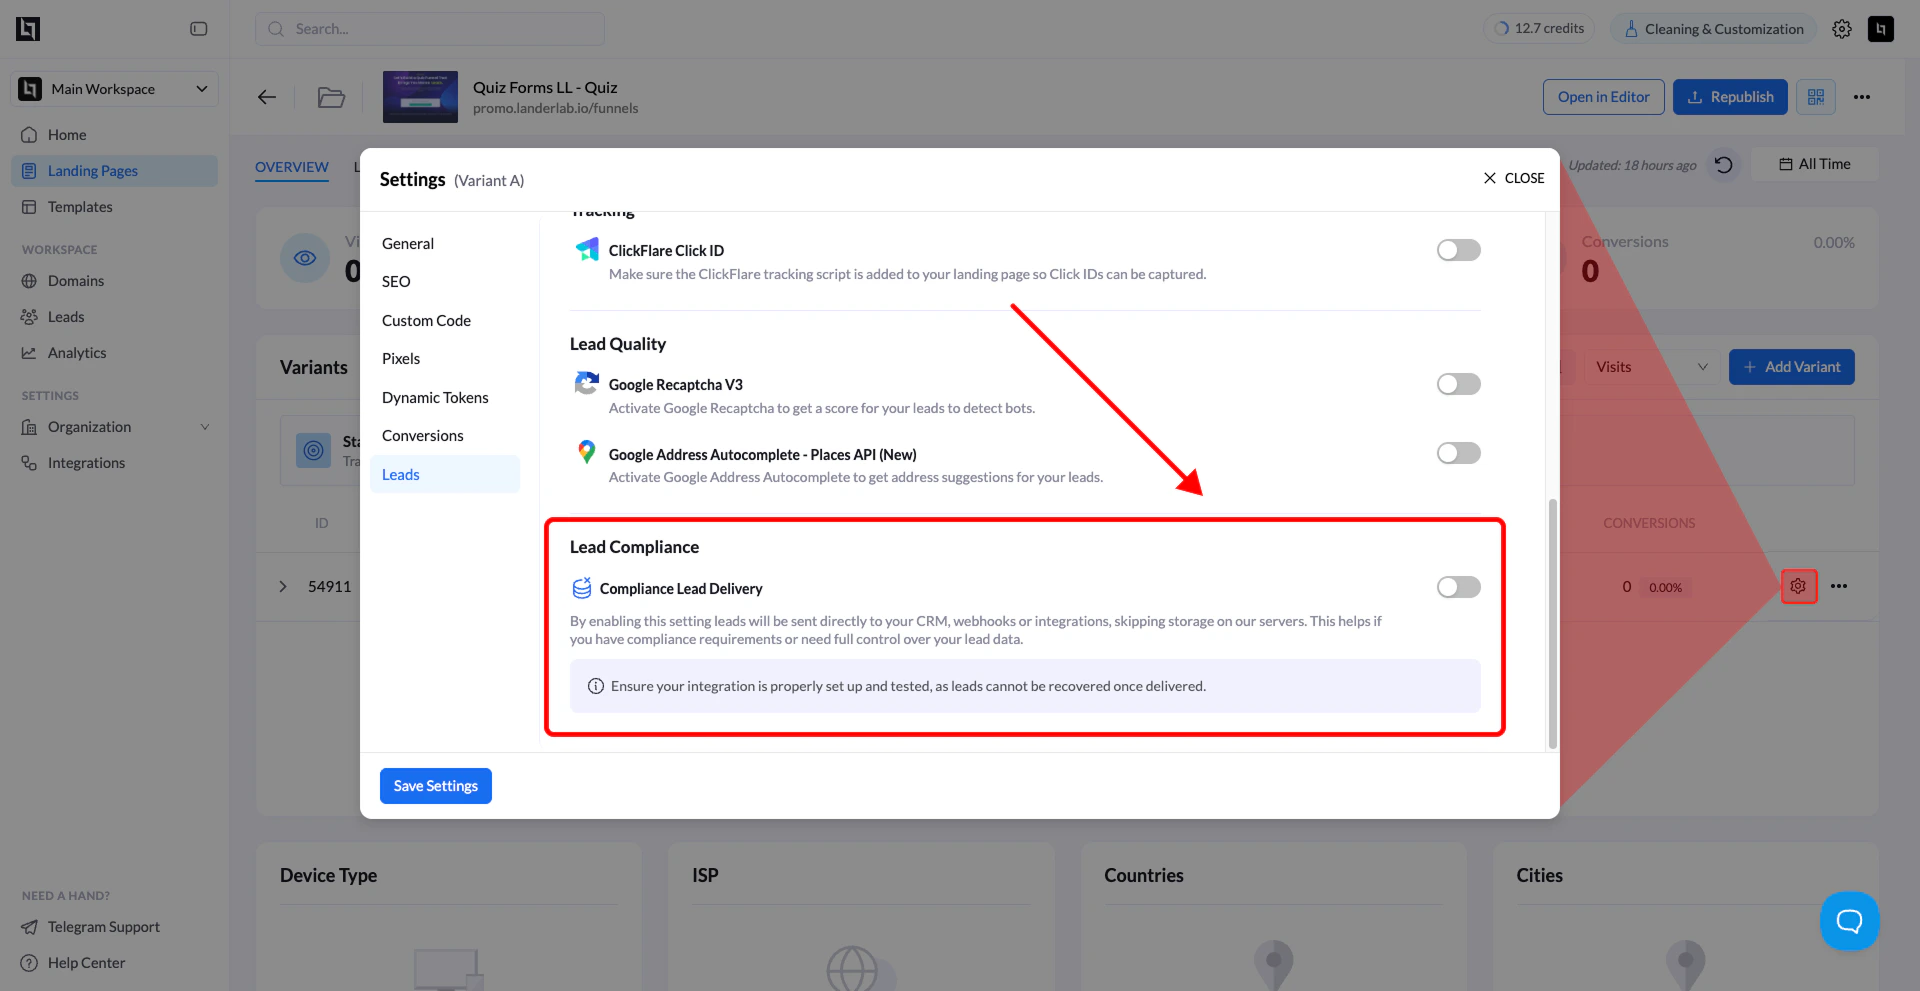Click the 12.7 credits indicator

click(1539, 29)
